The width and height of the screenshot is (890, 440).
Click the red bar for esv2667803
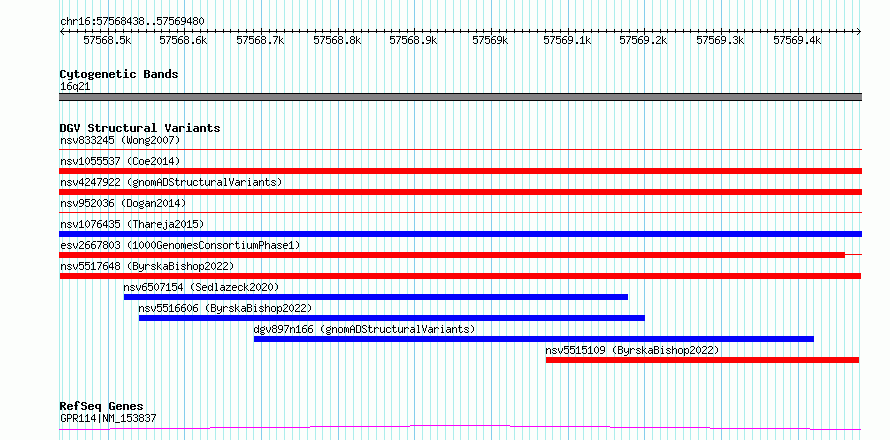click(x=452, y=255)
